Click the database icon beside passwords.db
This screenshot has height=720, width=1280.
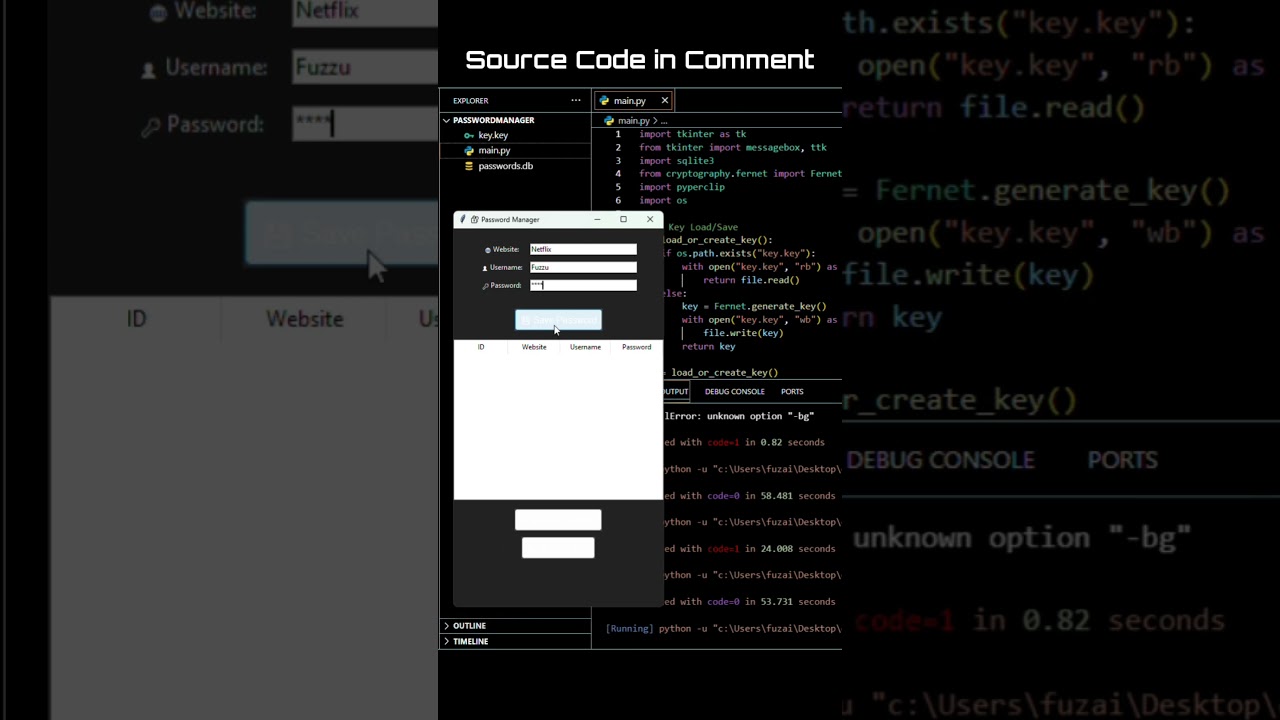(x=468, y=166)
